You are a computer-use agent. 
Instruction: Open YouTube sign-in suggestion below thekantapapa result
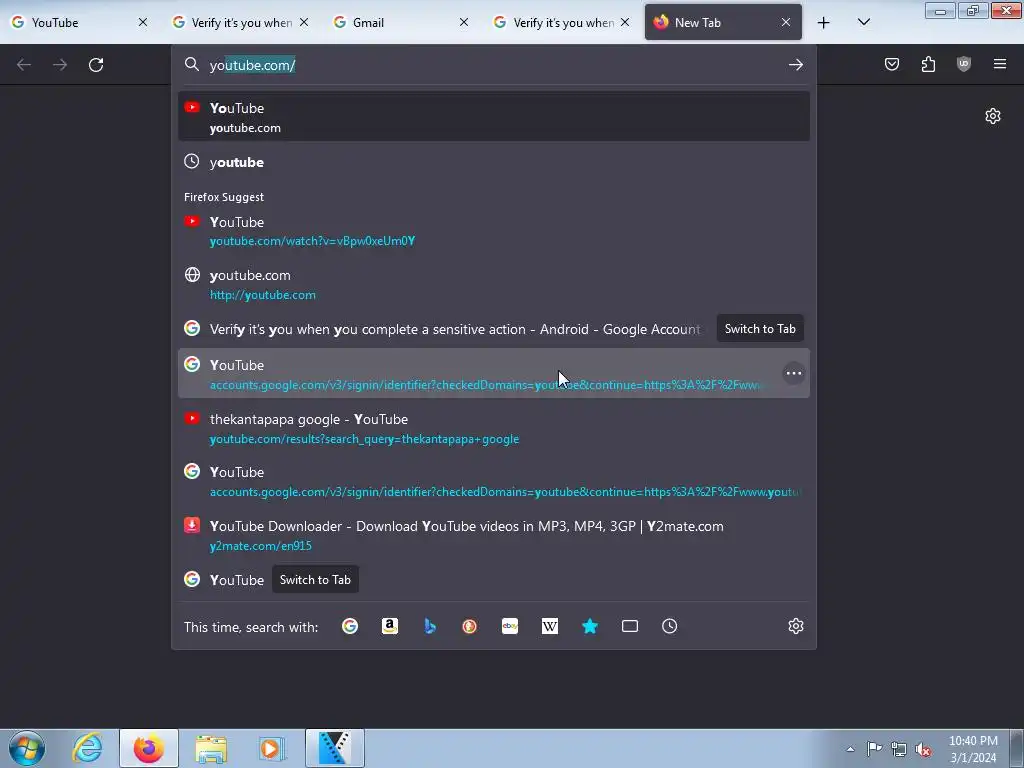click(x=494, y=482)
